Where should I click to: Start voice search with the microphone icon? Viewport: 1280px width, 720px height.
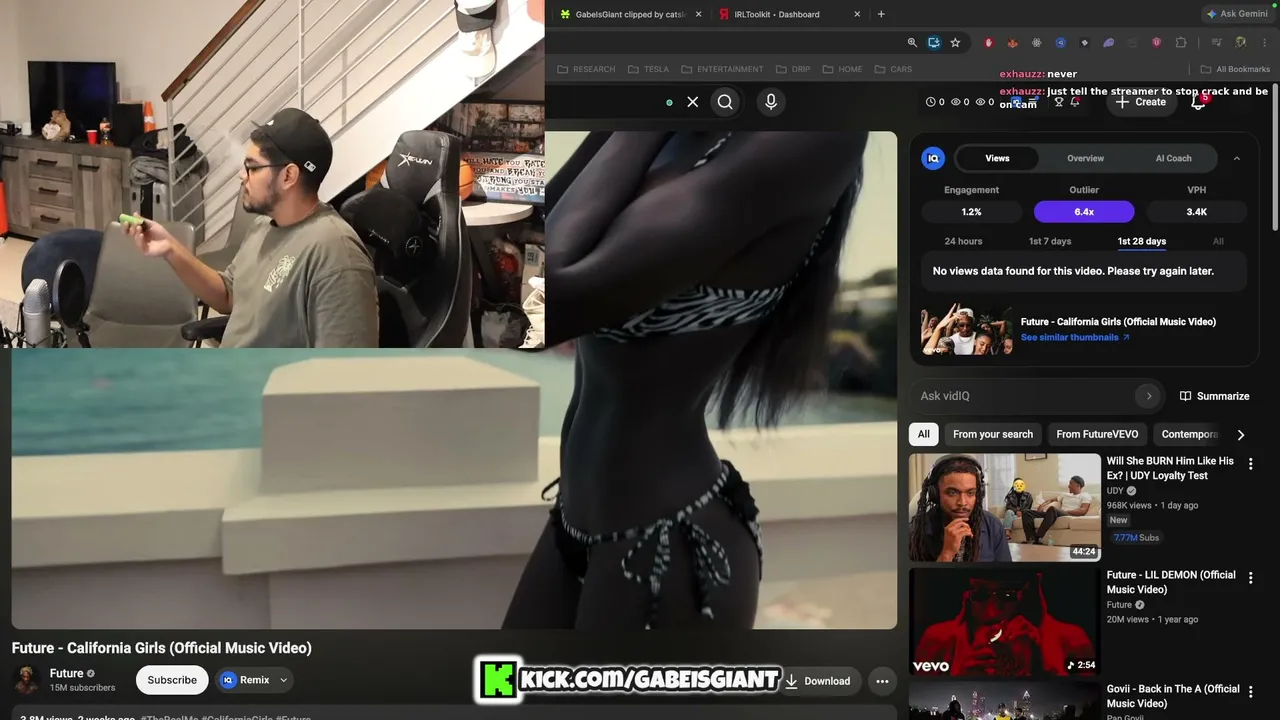(770, 101)
